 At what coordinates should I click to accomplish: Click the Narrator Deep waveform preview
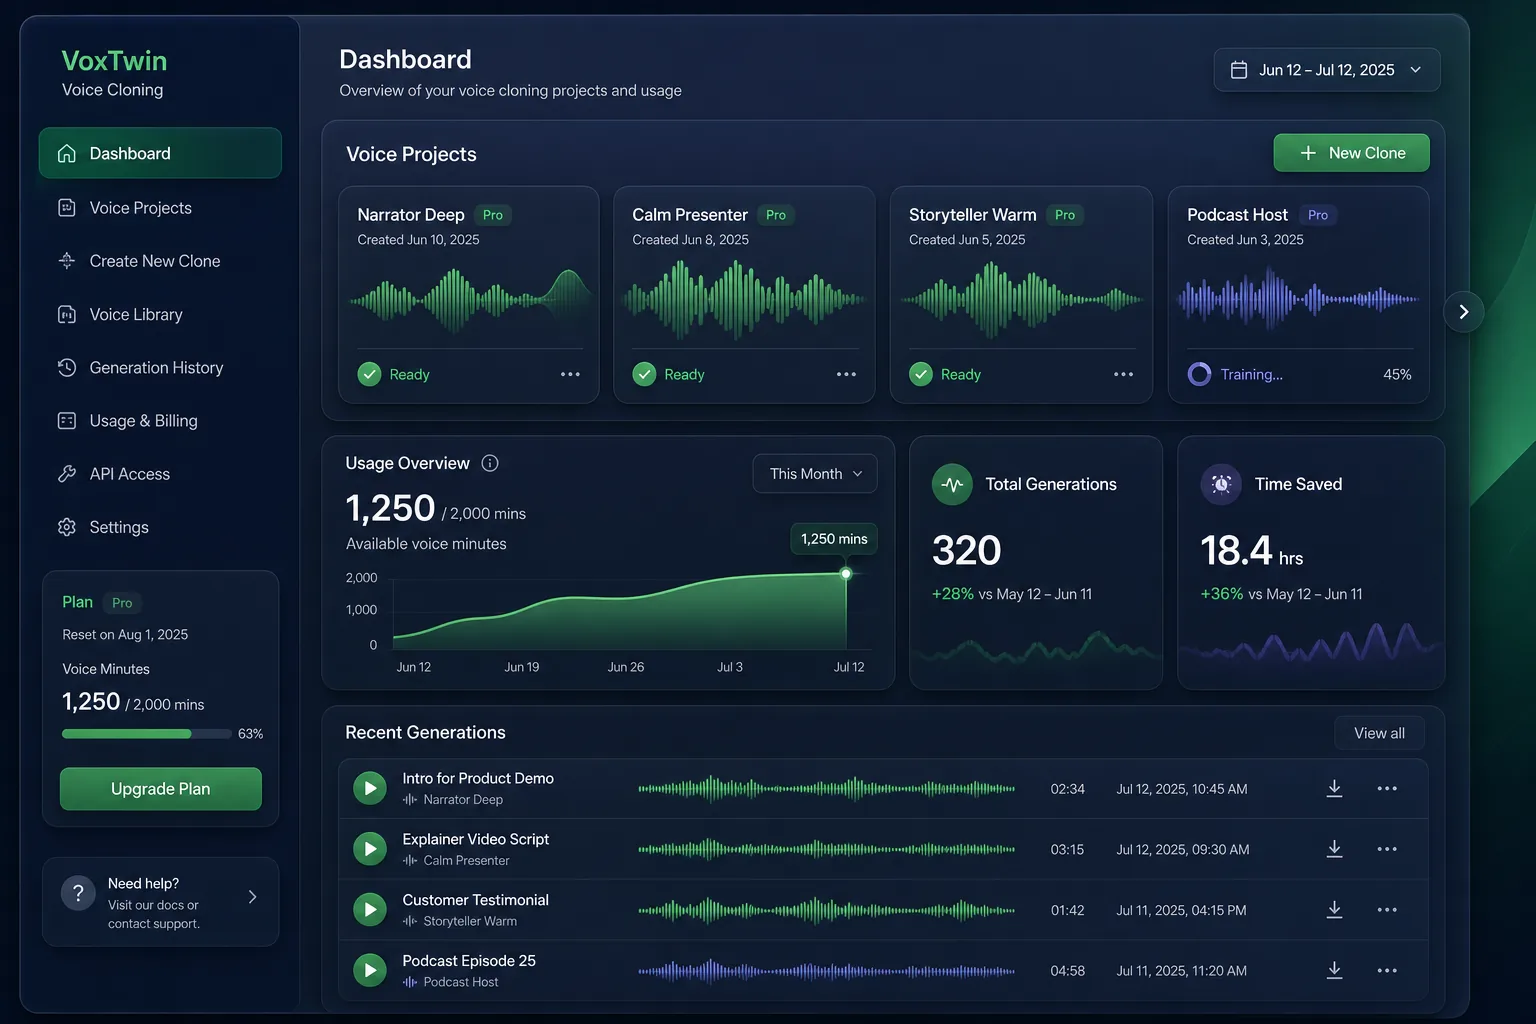click(x=469, y=298)
